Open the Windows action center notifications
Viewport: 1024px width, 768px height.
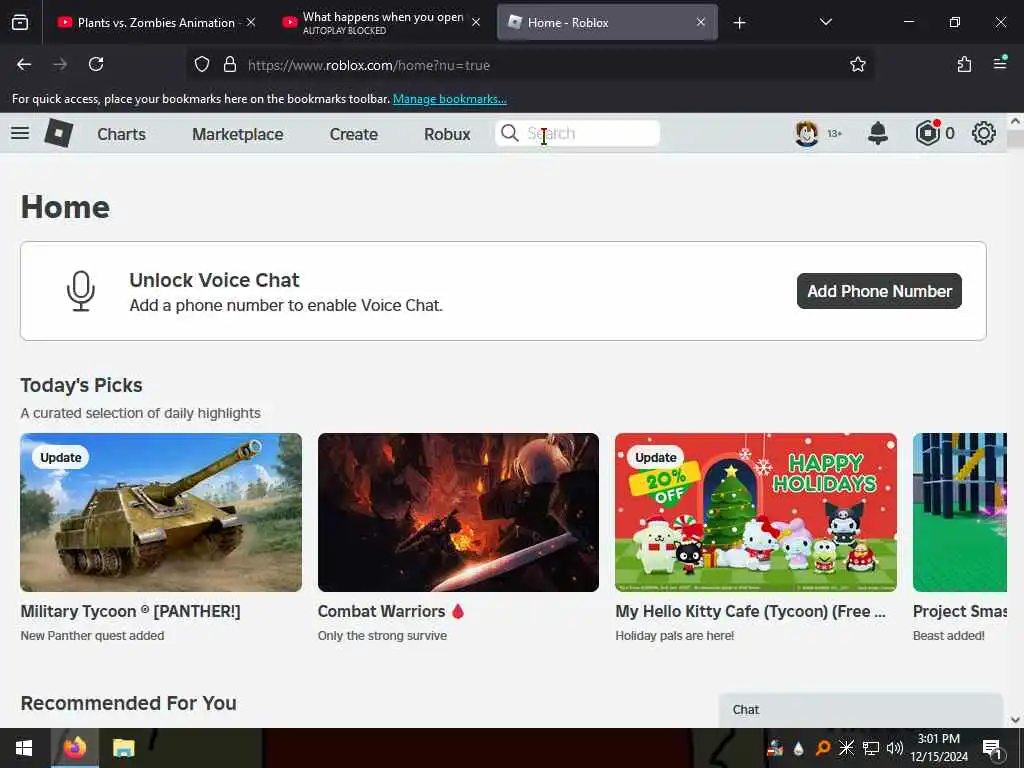point(993,748)
